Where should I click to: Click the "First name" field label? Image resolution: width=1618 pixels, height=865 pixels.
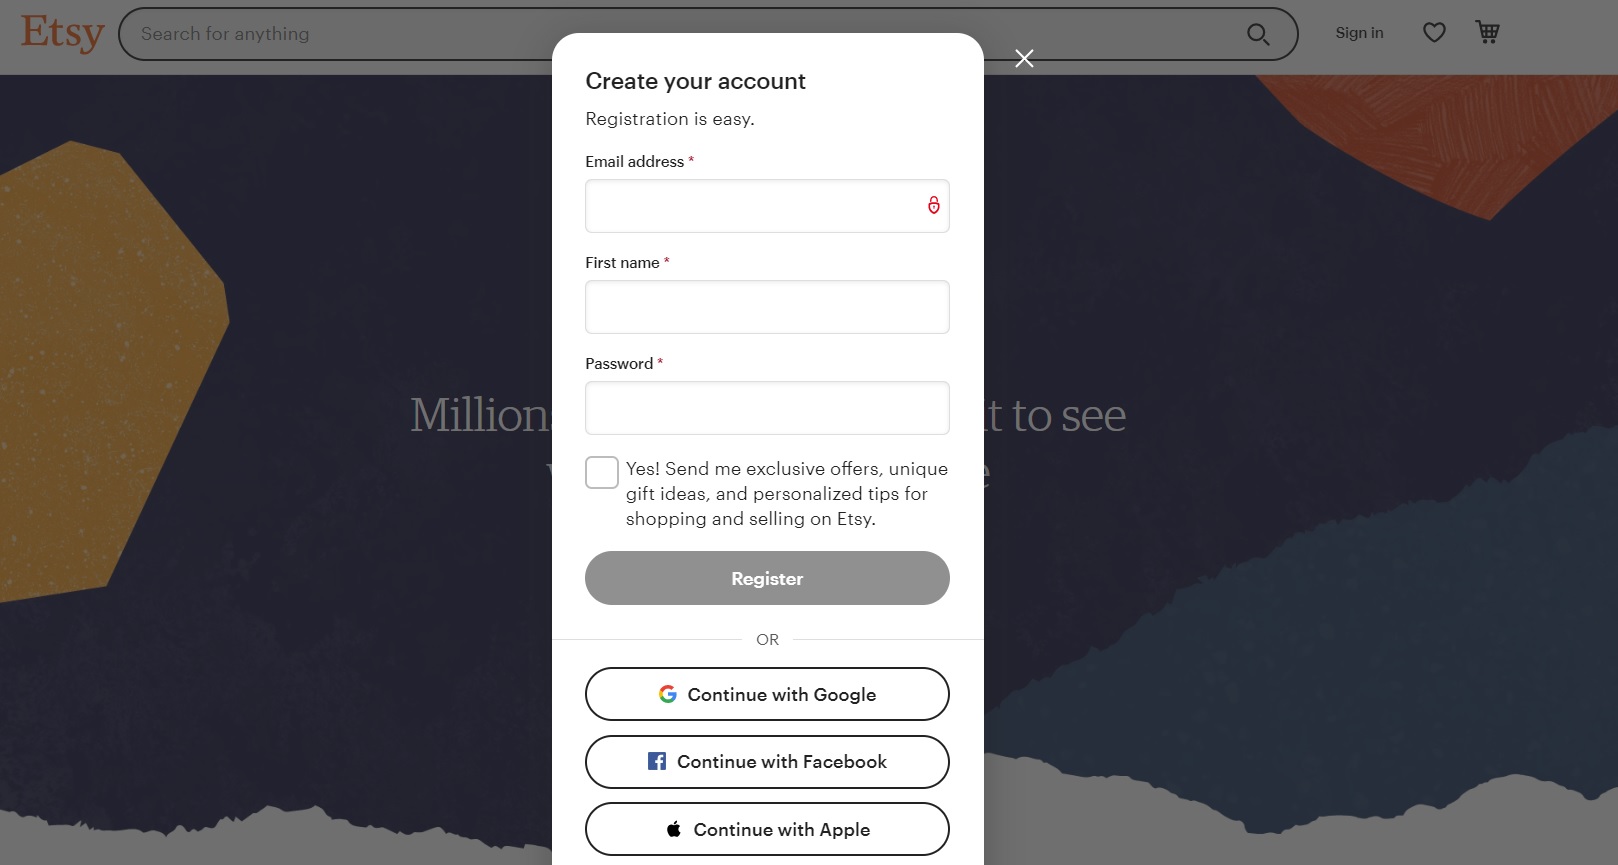click(622, 263)
